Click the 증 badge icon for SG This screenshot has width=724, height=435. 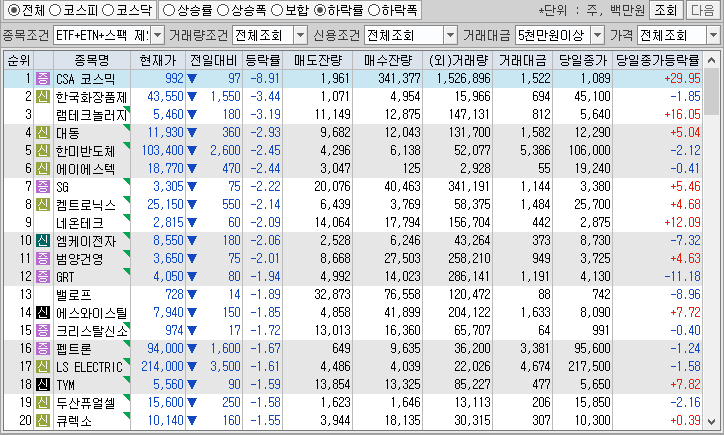(43, 187)
